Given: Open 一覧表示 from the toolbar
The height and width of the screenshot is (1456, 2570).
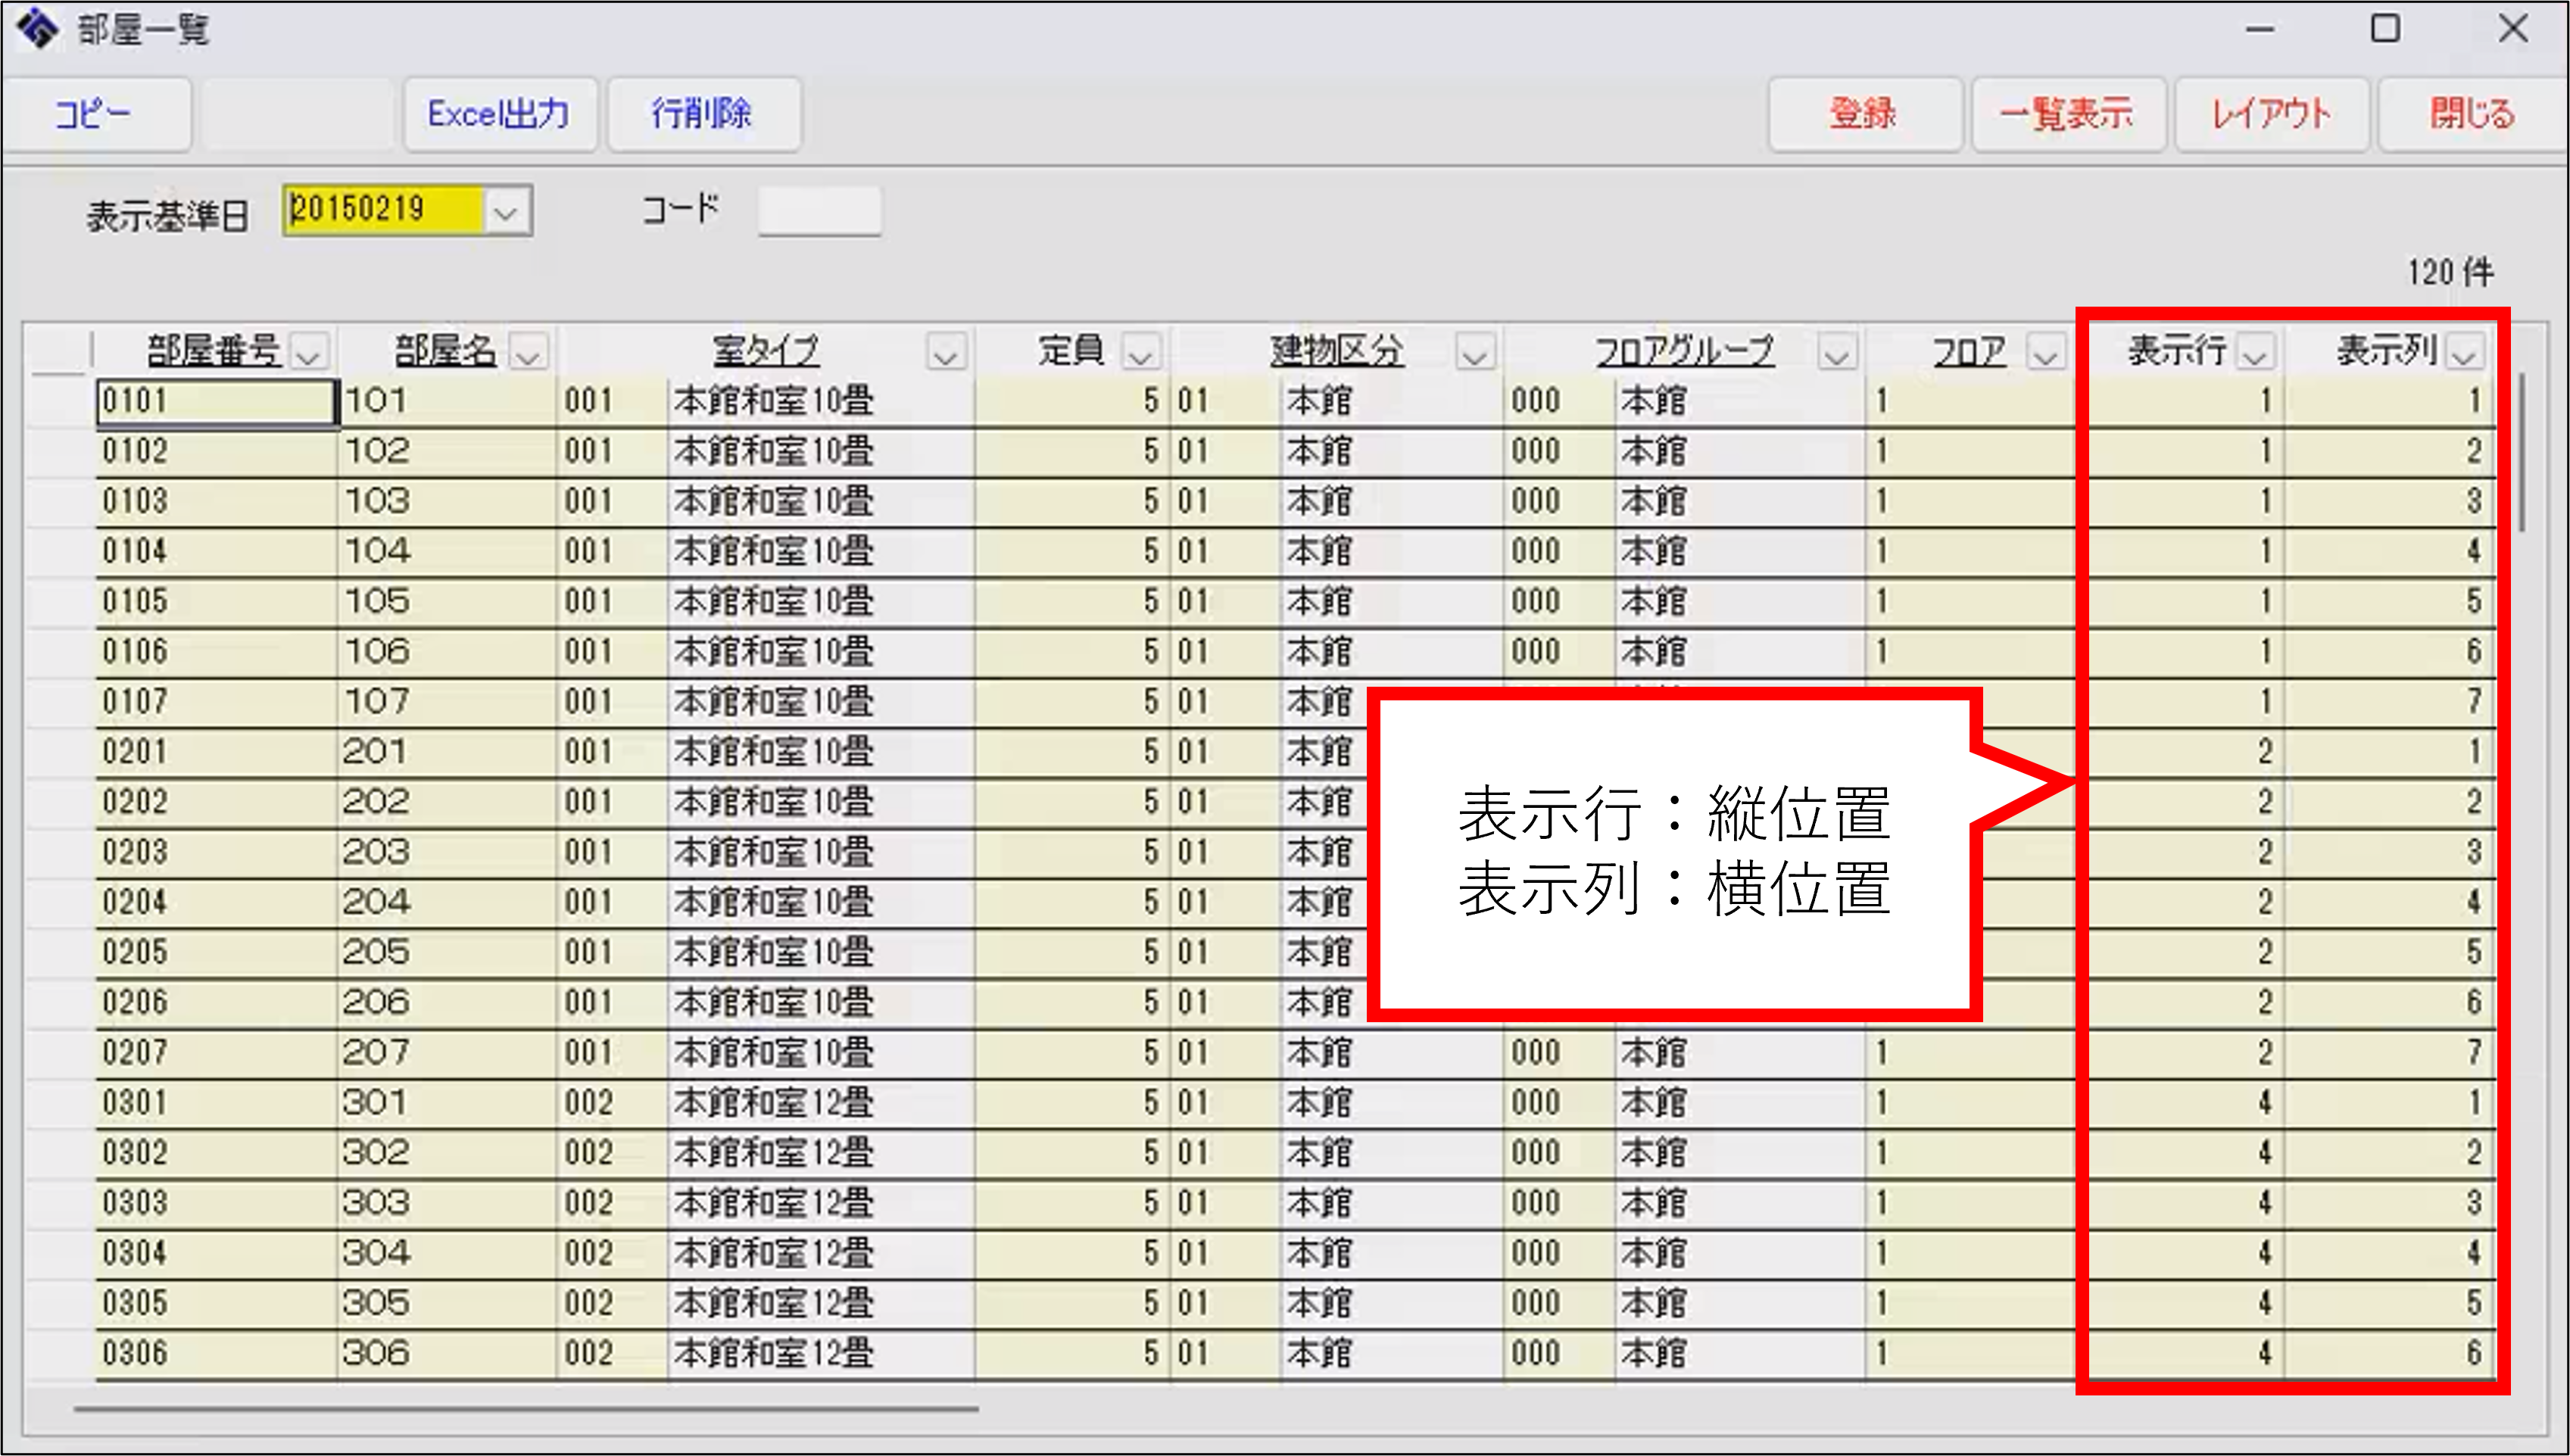Looking at the screenshot, I should click(2067, 114).
